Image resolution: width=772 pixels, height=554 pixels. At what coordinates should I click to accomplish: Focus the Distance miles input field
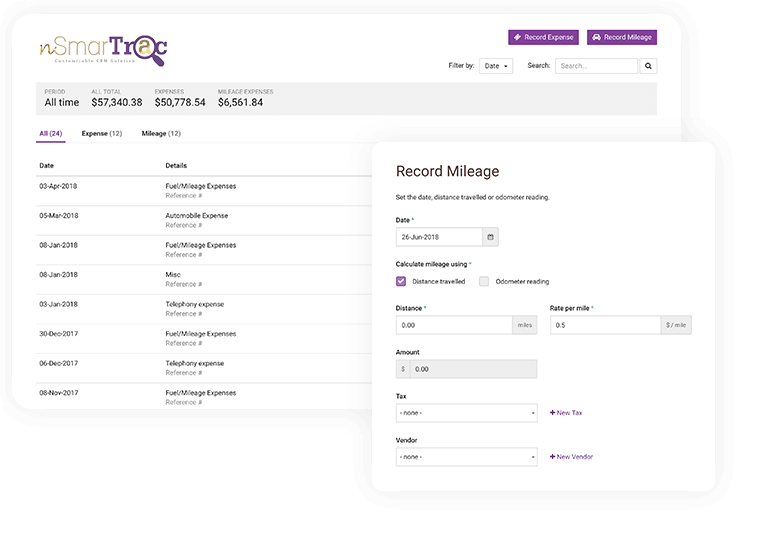click(x=454, y=325)
